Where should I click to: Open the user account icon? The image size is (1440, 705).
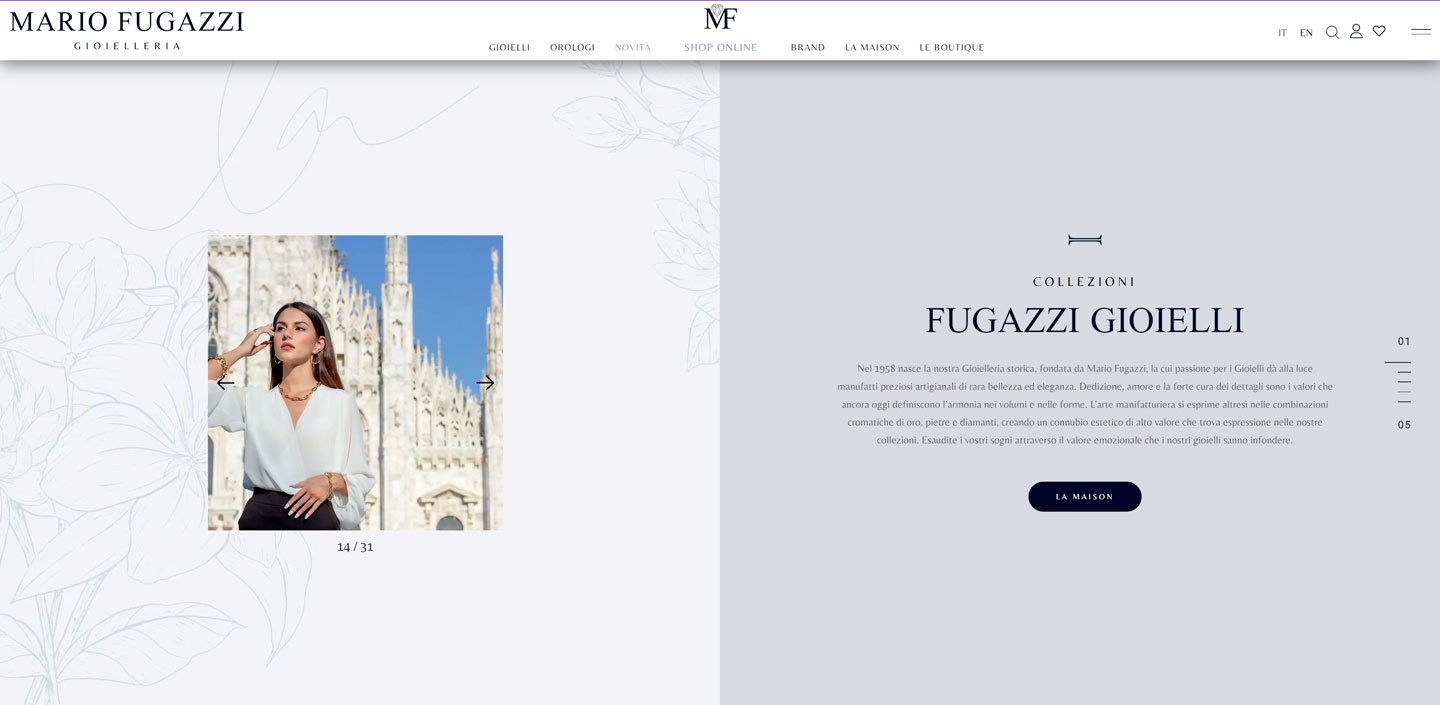(x=1356, y=32)
